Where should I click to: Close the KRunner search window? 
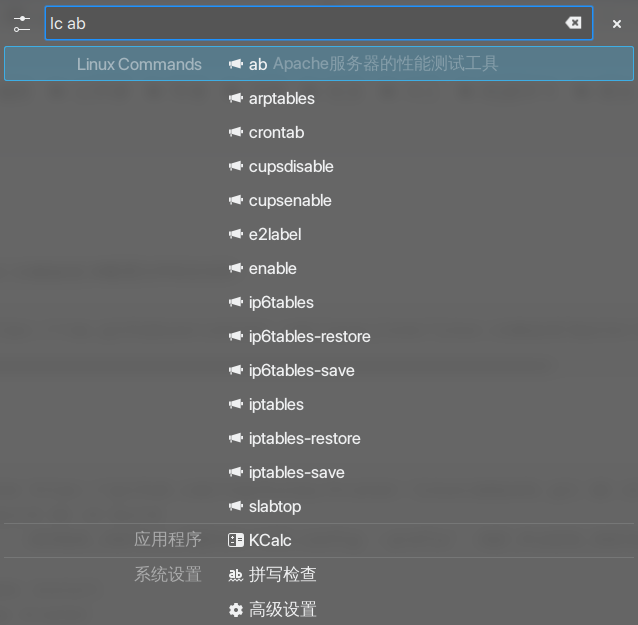tap(617, 24)
